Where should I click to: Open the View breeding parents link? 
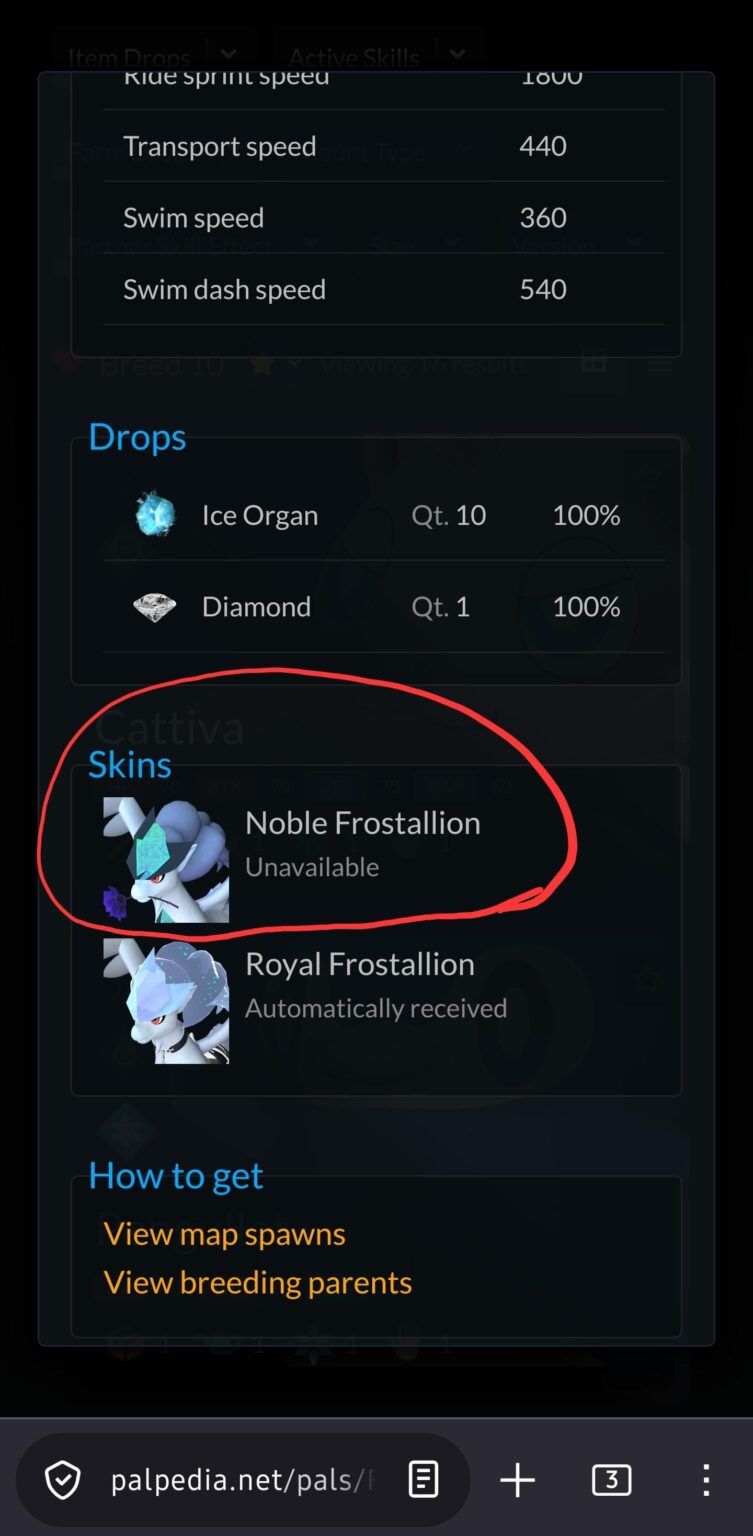point(258,1283)
